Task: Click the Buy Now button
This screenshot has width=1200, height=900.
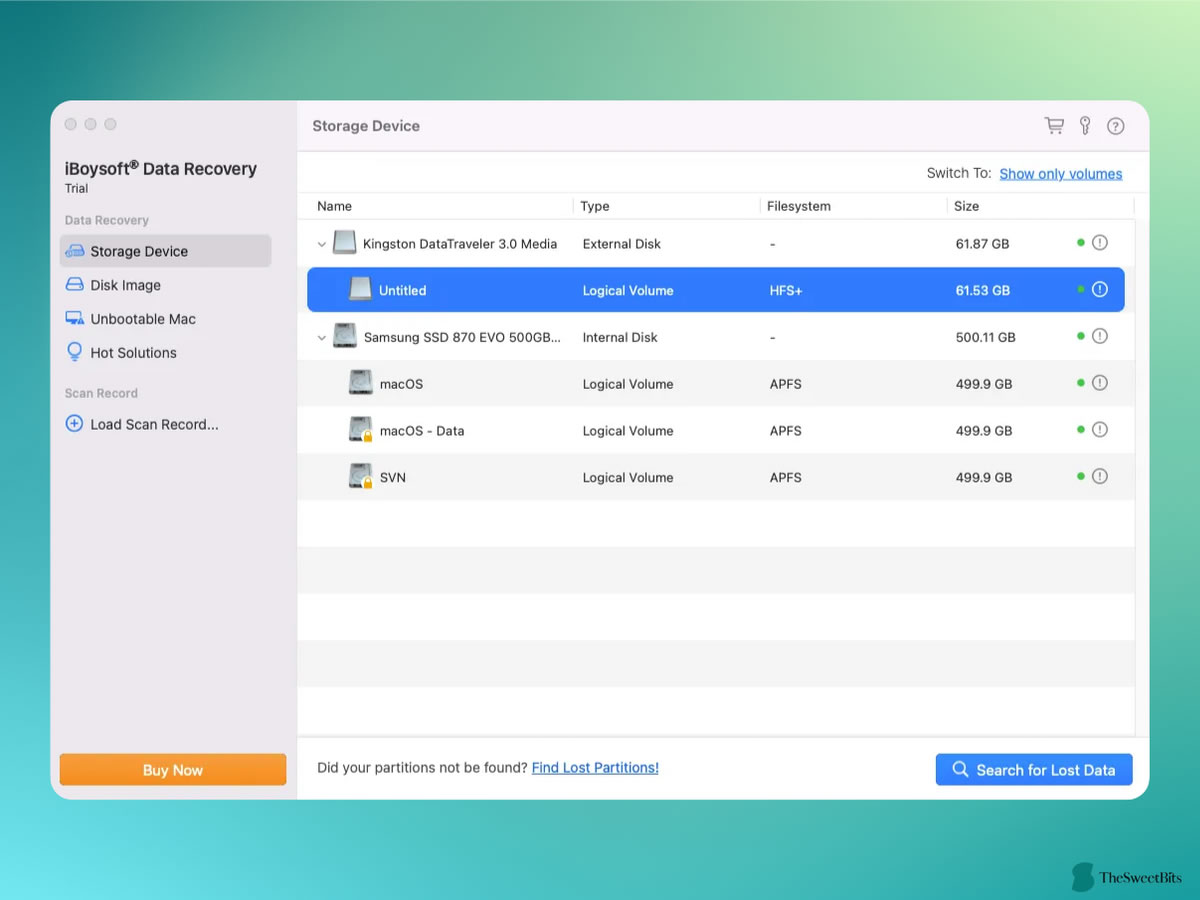Action: point(173,770)
